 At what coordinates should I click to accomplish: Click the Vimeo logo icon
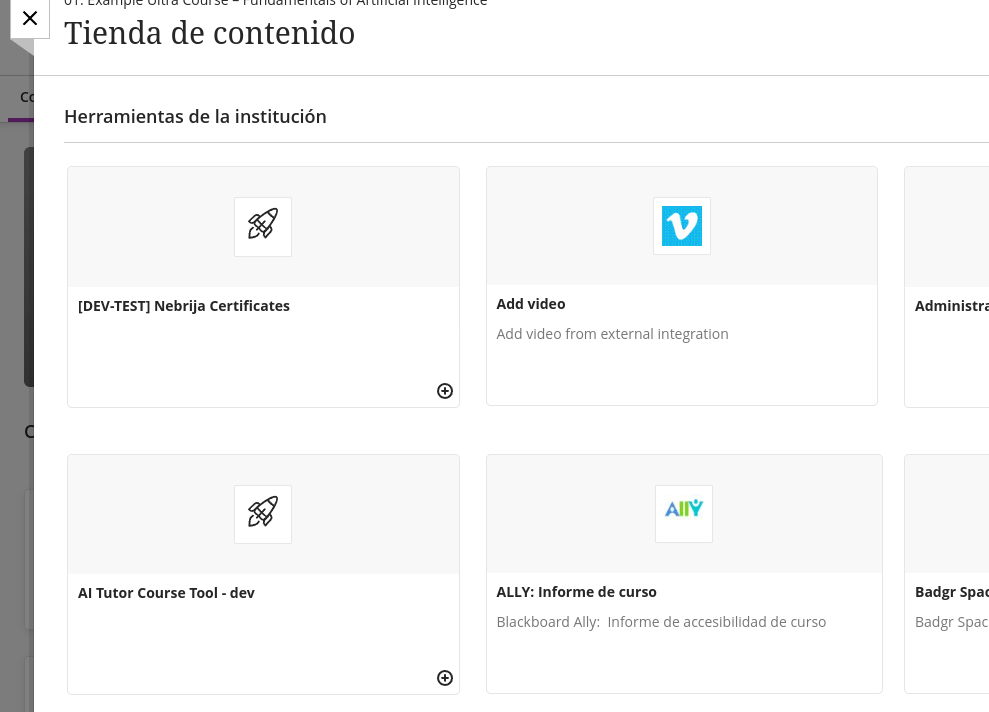682,226
